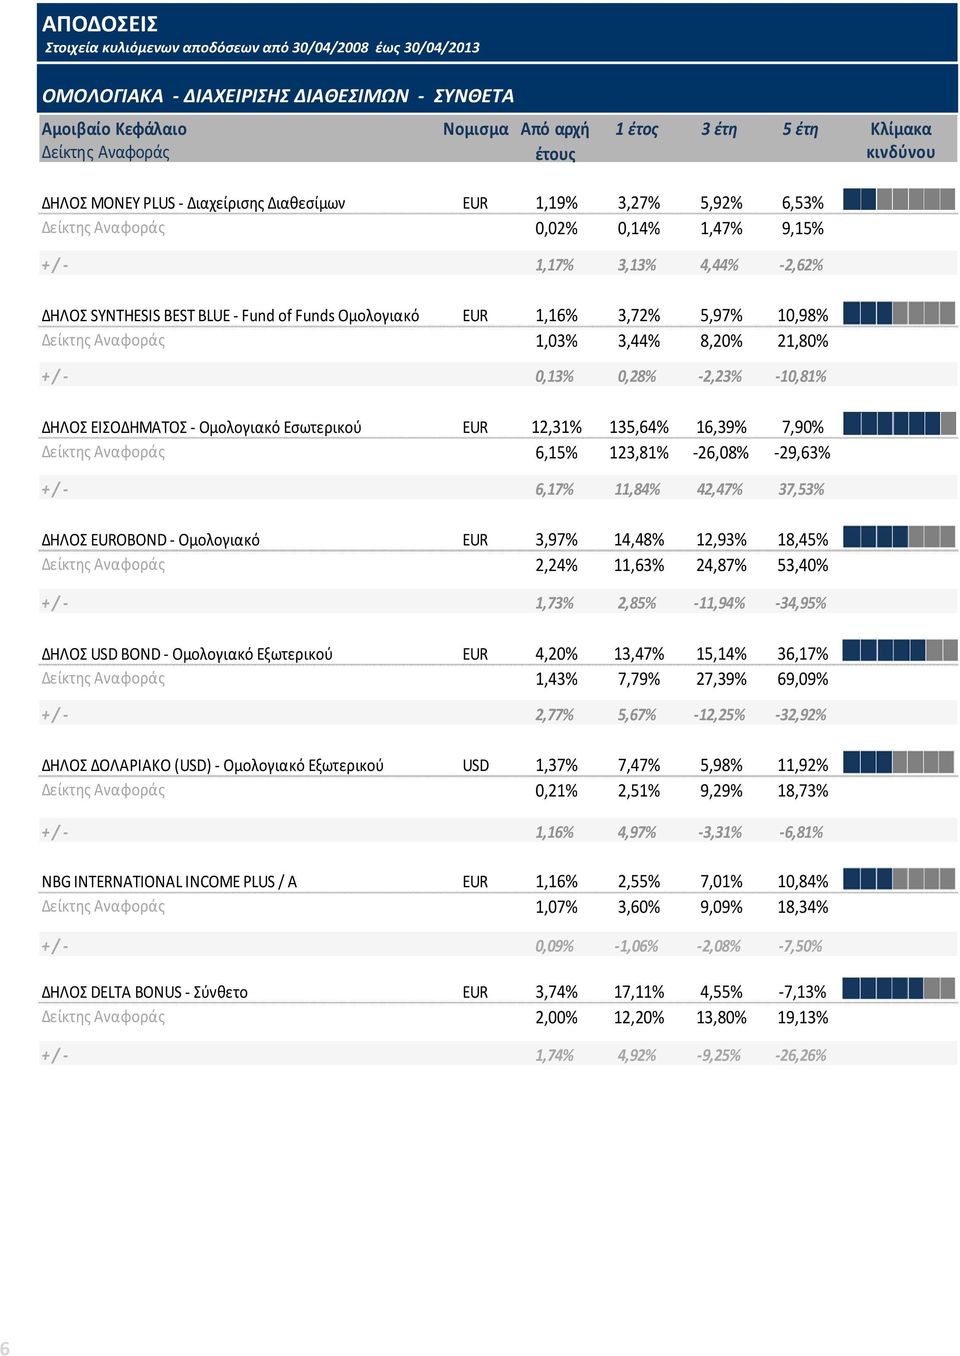Click the ΔΗΛΟΣ USD BOND risk scale bar
This screenshot has width=960, height=1356.
click(899, 651)
